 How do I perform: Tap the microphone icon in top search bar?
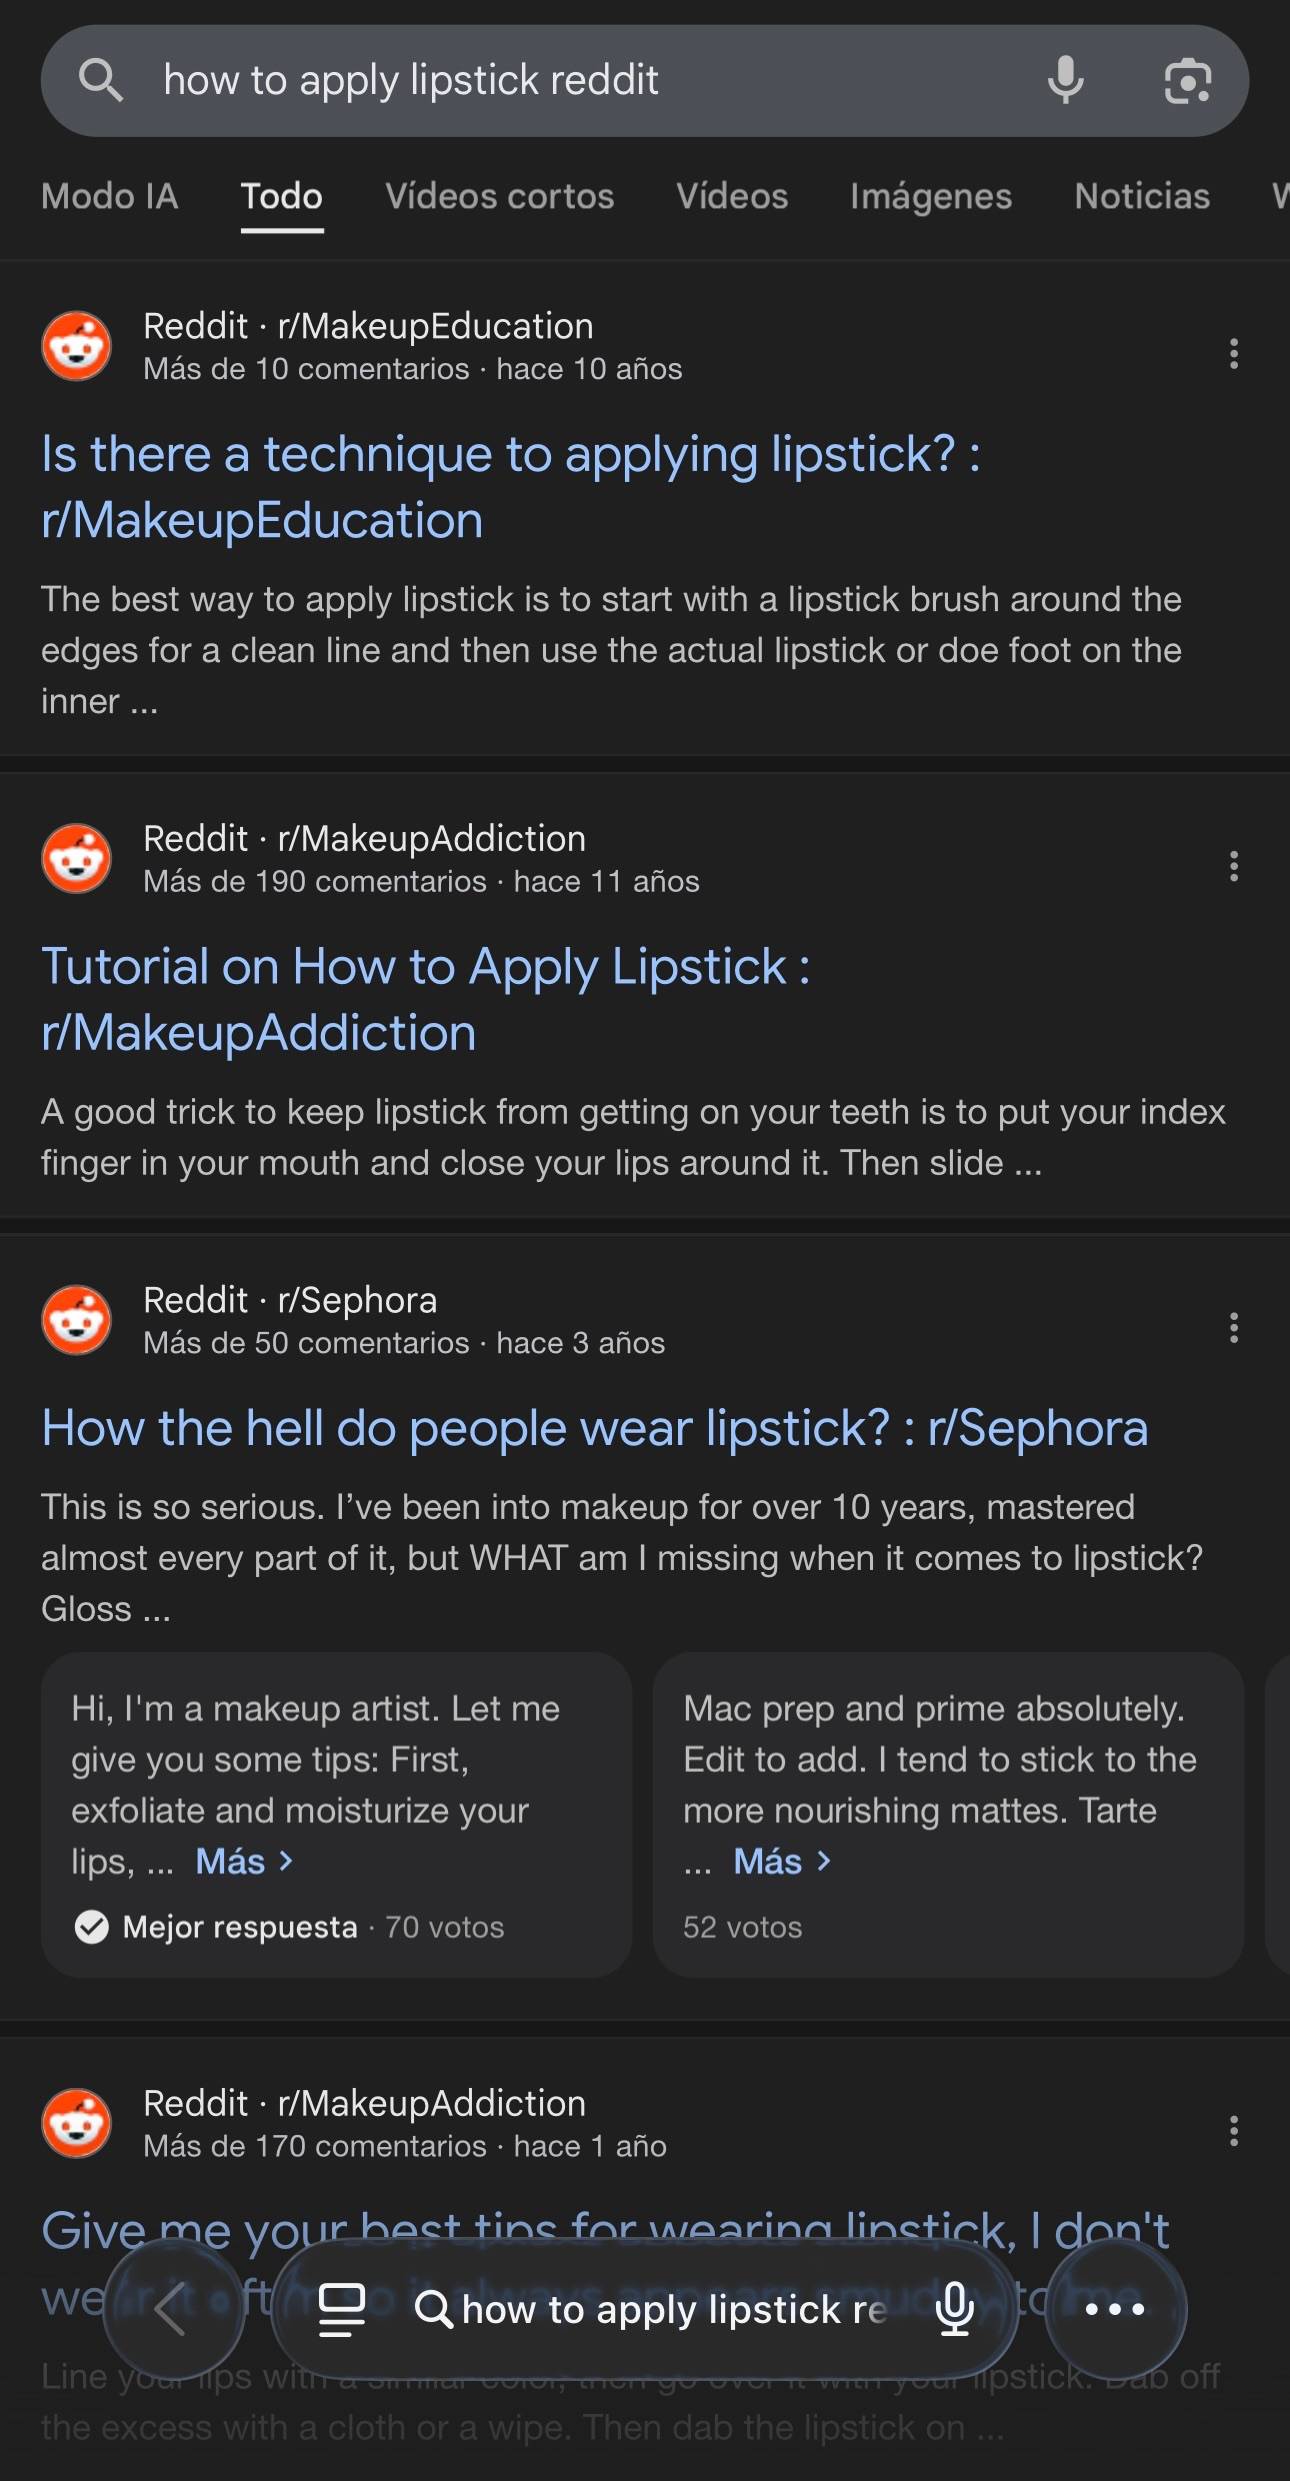coord(1065,80)
